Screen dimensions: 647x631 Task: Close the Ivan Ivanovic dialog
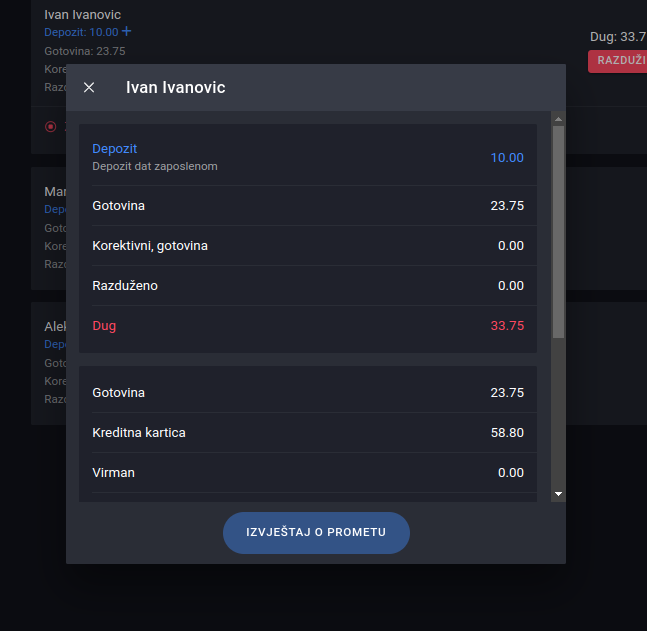(89, 88)
